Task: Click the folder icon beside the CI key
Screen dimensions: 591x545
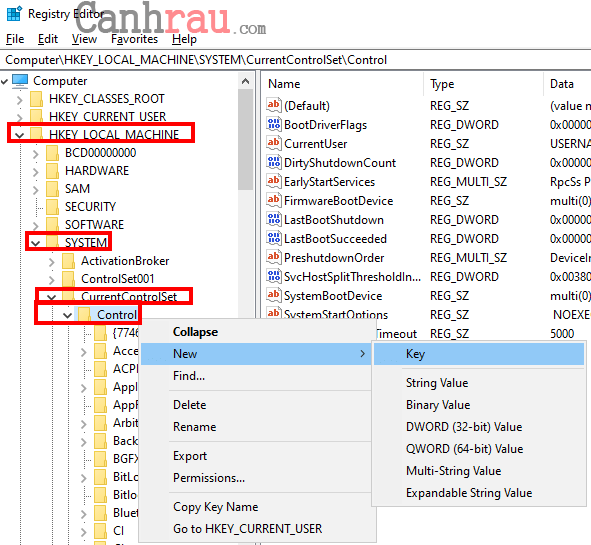Action: (100, 531)
